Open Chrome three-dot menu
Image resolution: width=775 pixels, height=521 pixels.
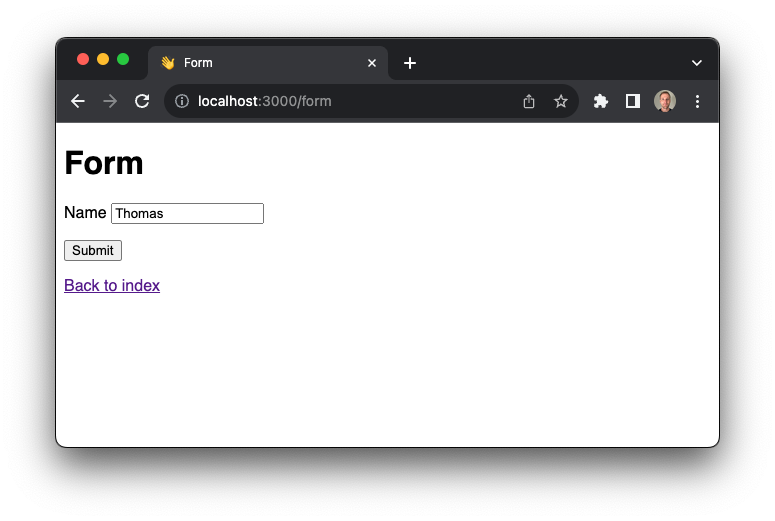pyautogui.click(x=697, y=101)
